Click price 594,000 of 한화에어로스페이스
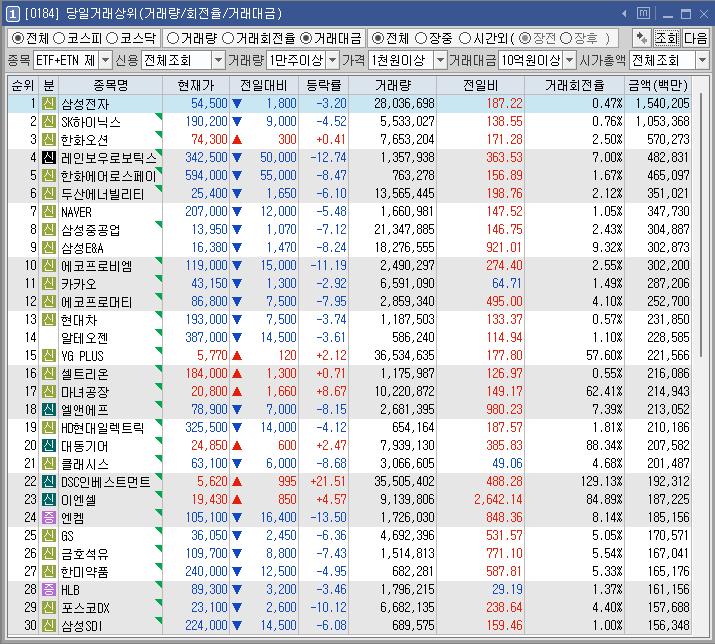 coord(206,176)
